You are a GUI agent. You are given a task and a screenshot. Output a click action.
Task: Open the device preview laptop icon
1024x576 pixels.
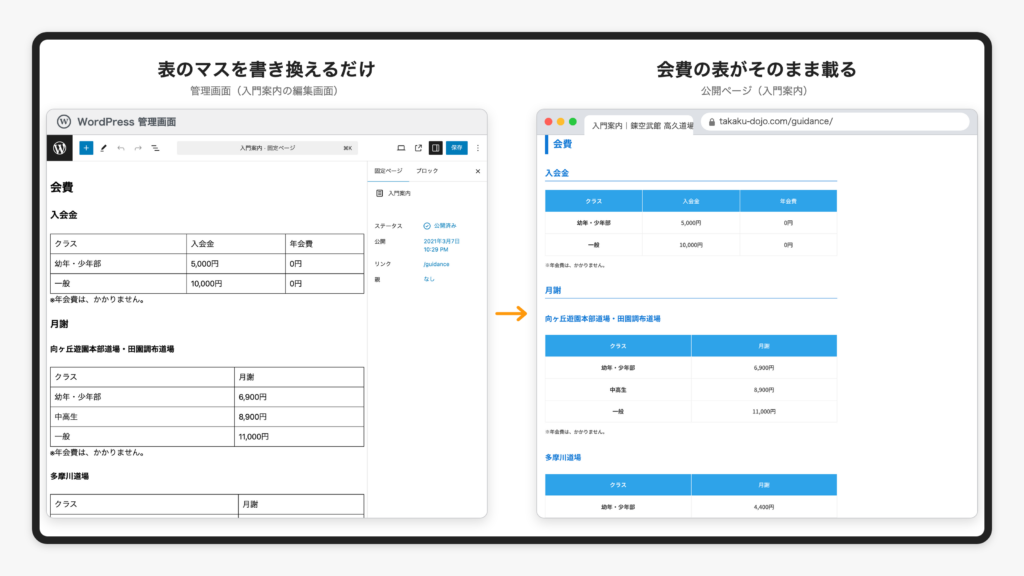click(401, 148)
